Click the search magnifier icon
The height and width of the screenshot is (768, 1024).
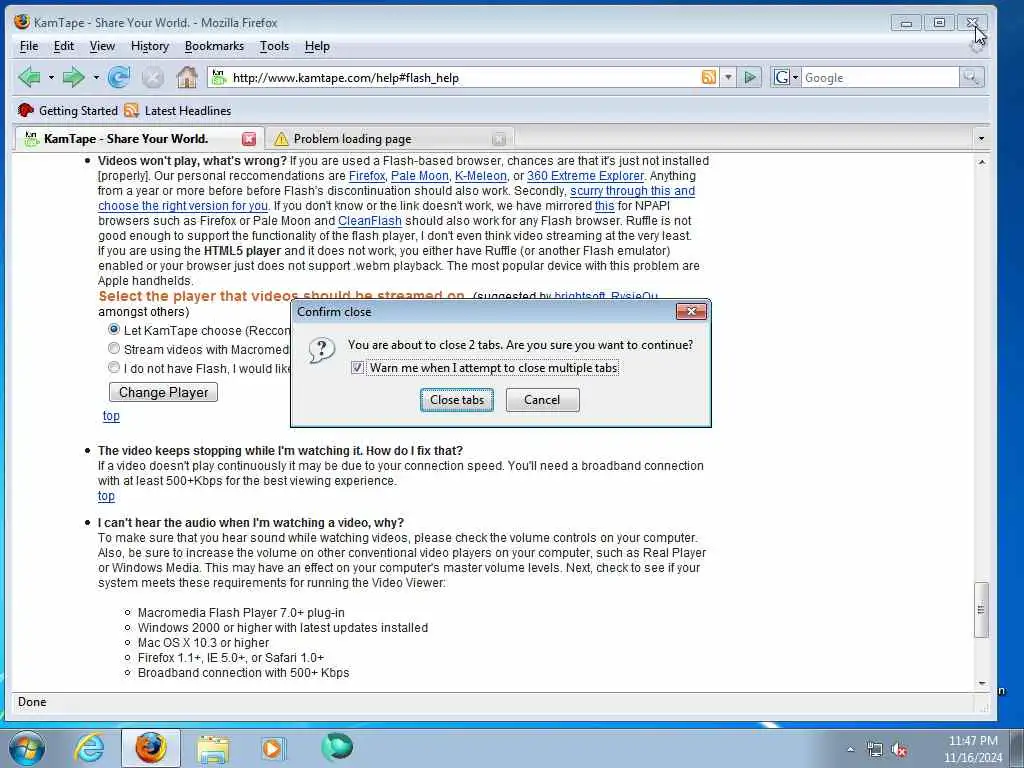[x=970, y=78]
